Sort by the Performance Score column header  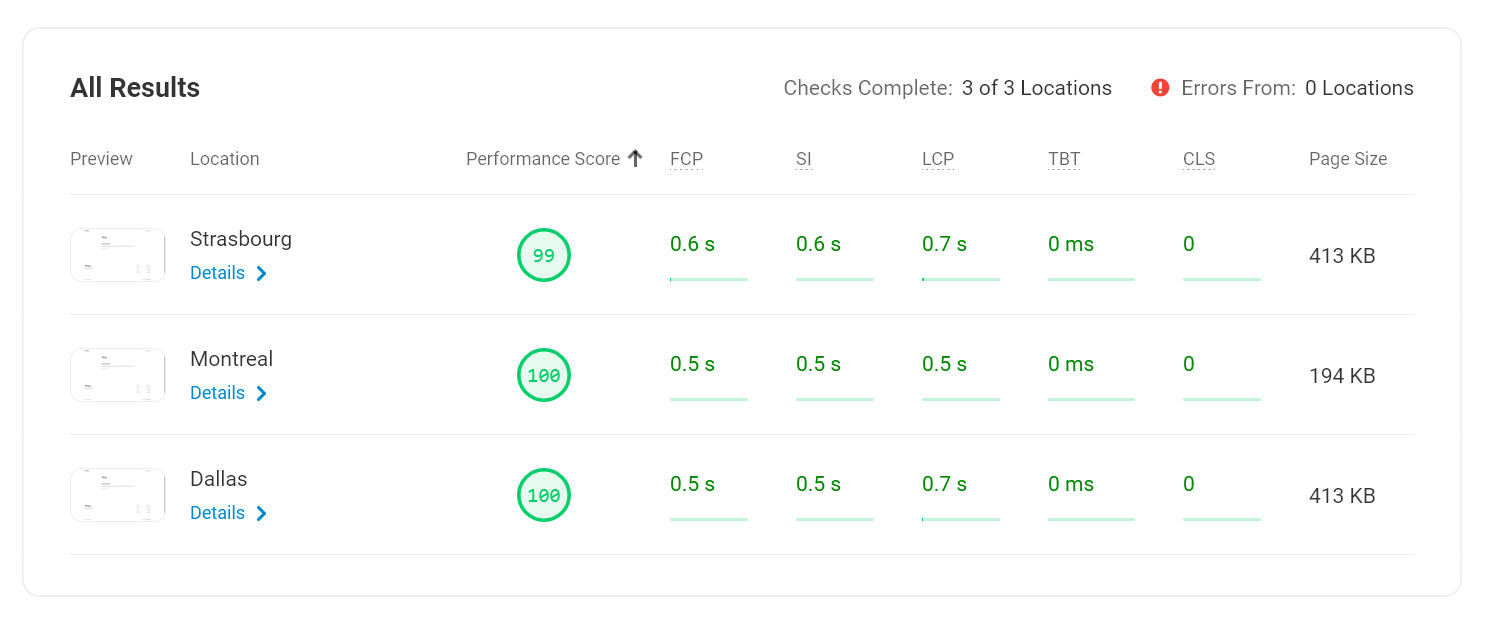pyautogui.click(x=542, y=159)
